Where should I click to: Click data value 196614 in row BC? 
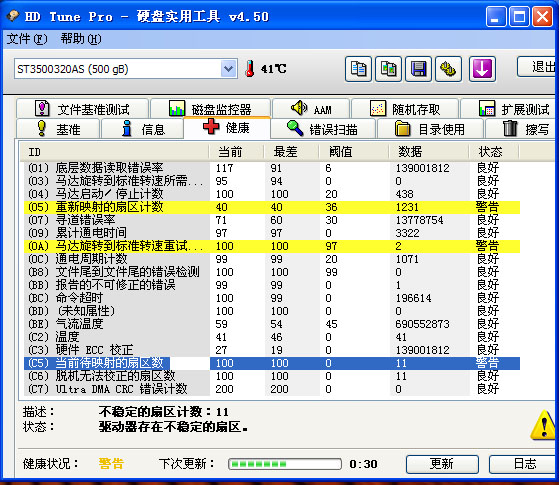click(414, 298)
